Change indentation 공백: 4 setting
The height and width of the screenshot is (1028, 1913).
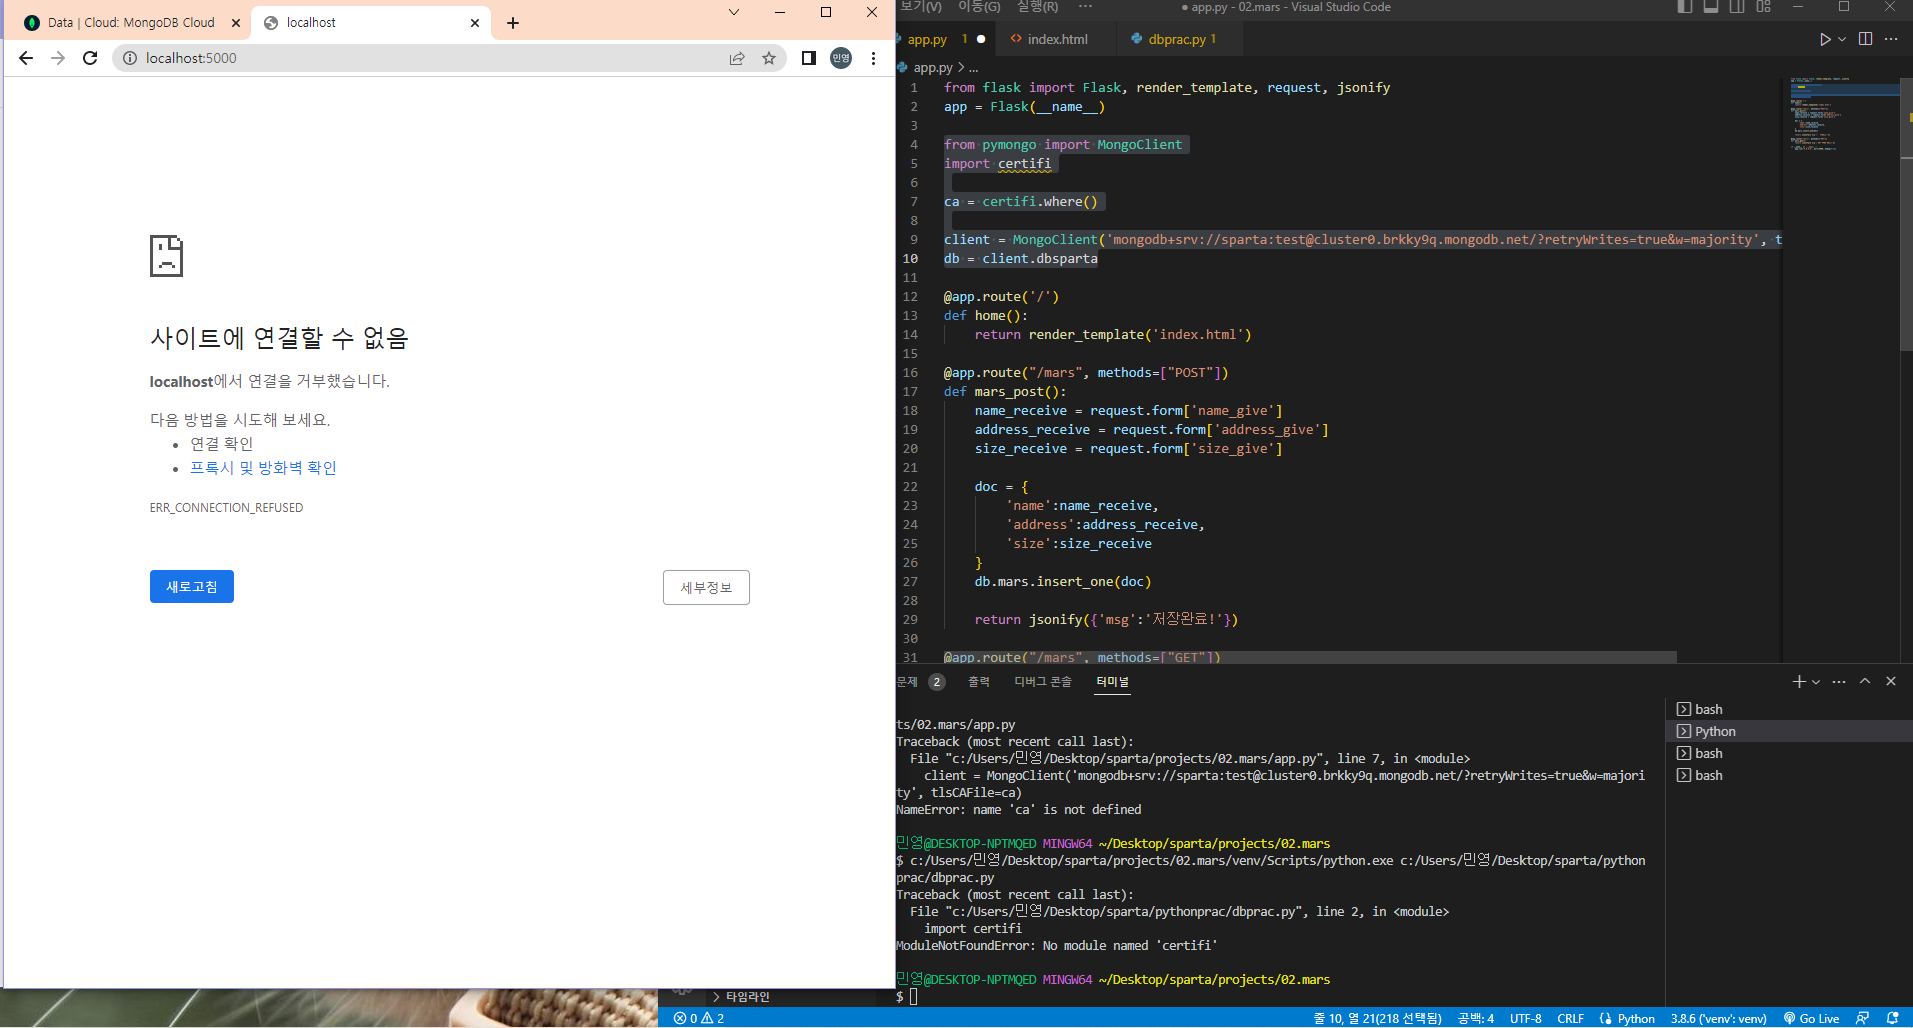tap(1475, 1018)
